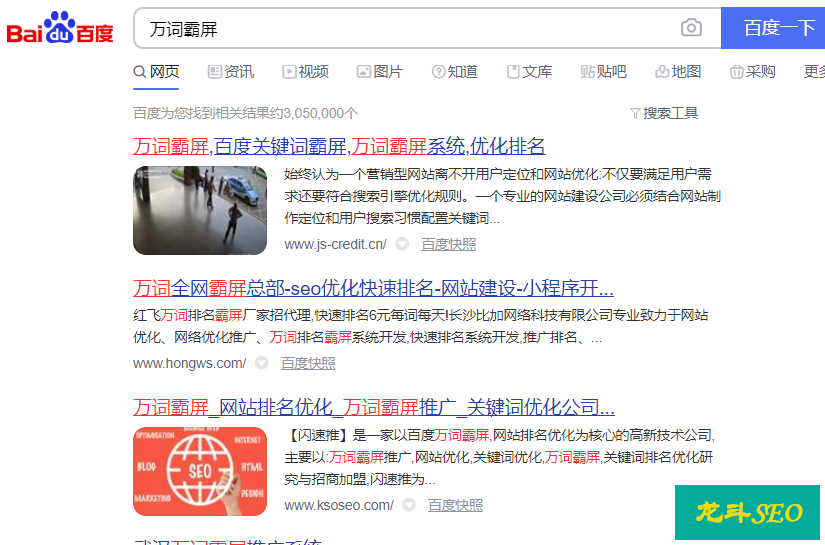Open result 万词霸屏,百度关键词霸屏 title link
This screenshot has height=545, width=825.
(339, 146)
